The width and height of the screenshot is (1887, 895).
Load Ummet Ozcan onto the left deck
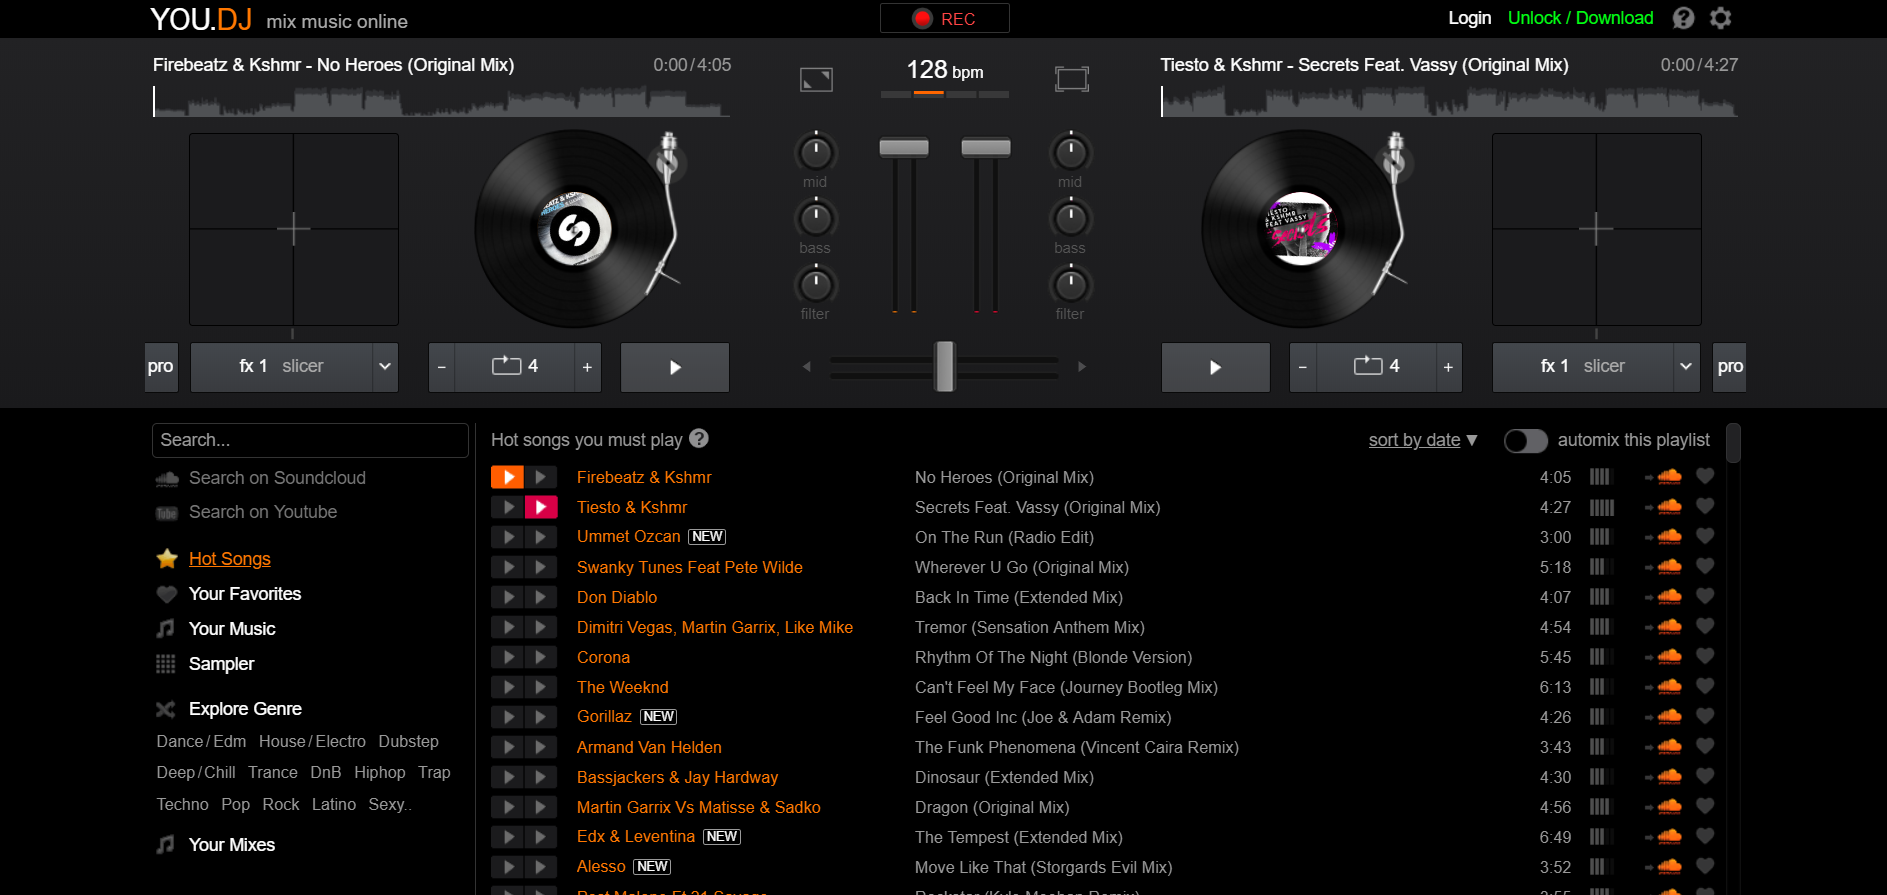[x=508, y=537]
